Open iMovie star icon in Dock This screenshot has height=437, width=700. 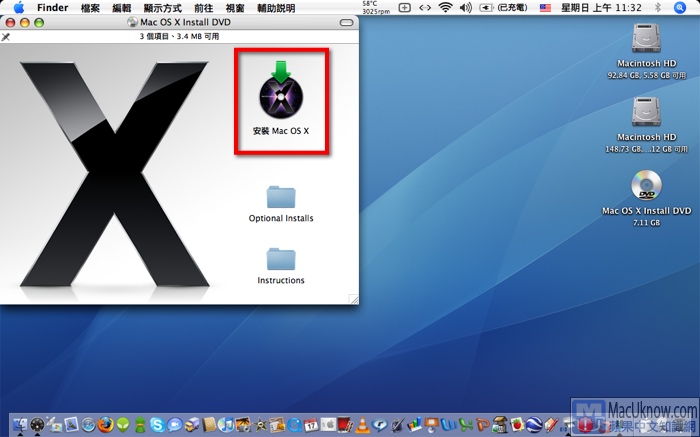click(260, 425)
